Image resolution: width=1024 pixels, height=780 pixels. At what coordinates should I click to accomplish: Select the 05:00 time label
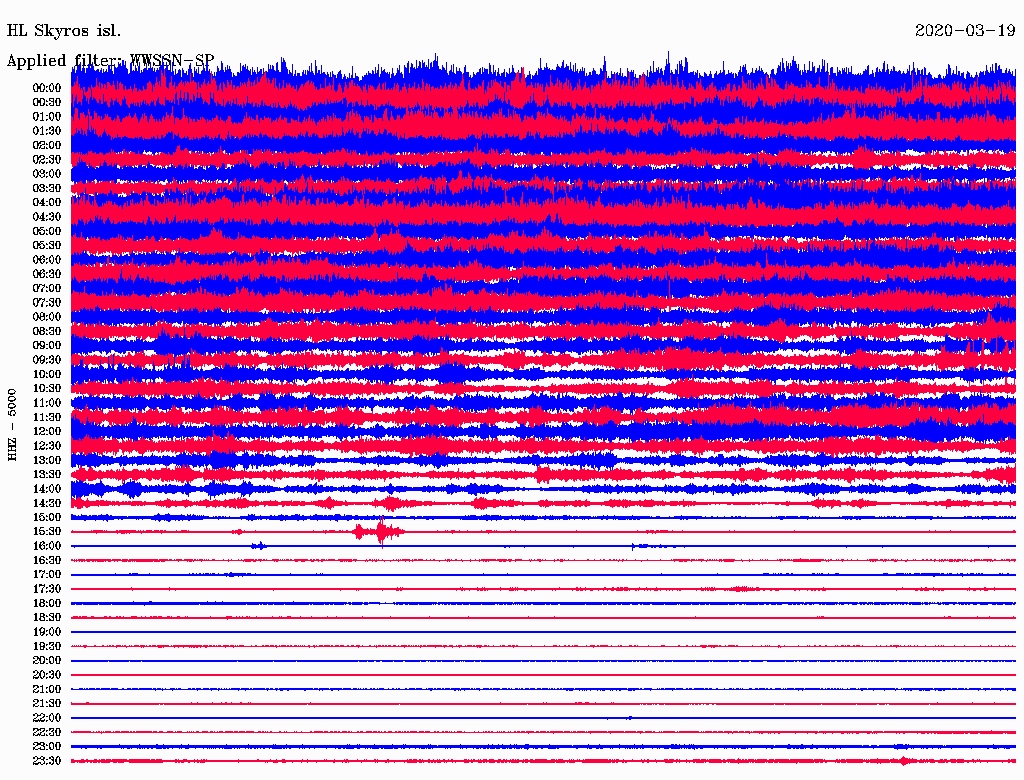47,231
